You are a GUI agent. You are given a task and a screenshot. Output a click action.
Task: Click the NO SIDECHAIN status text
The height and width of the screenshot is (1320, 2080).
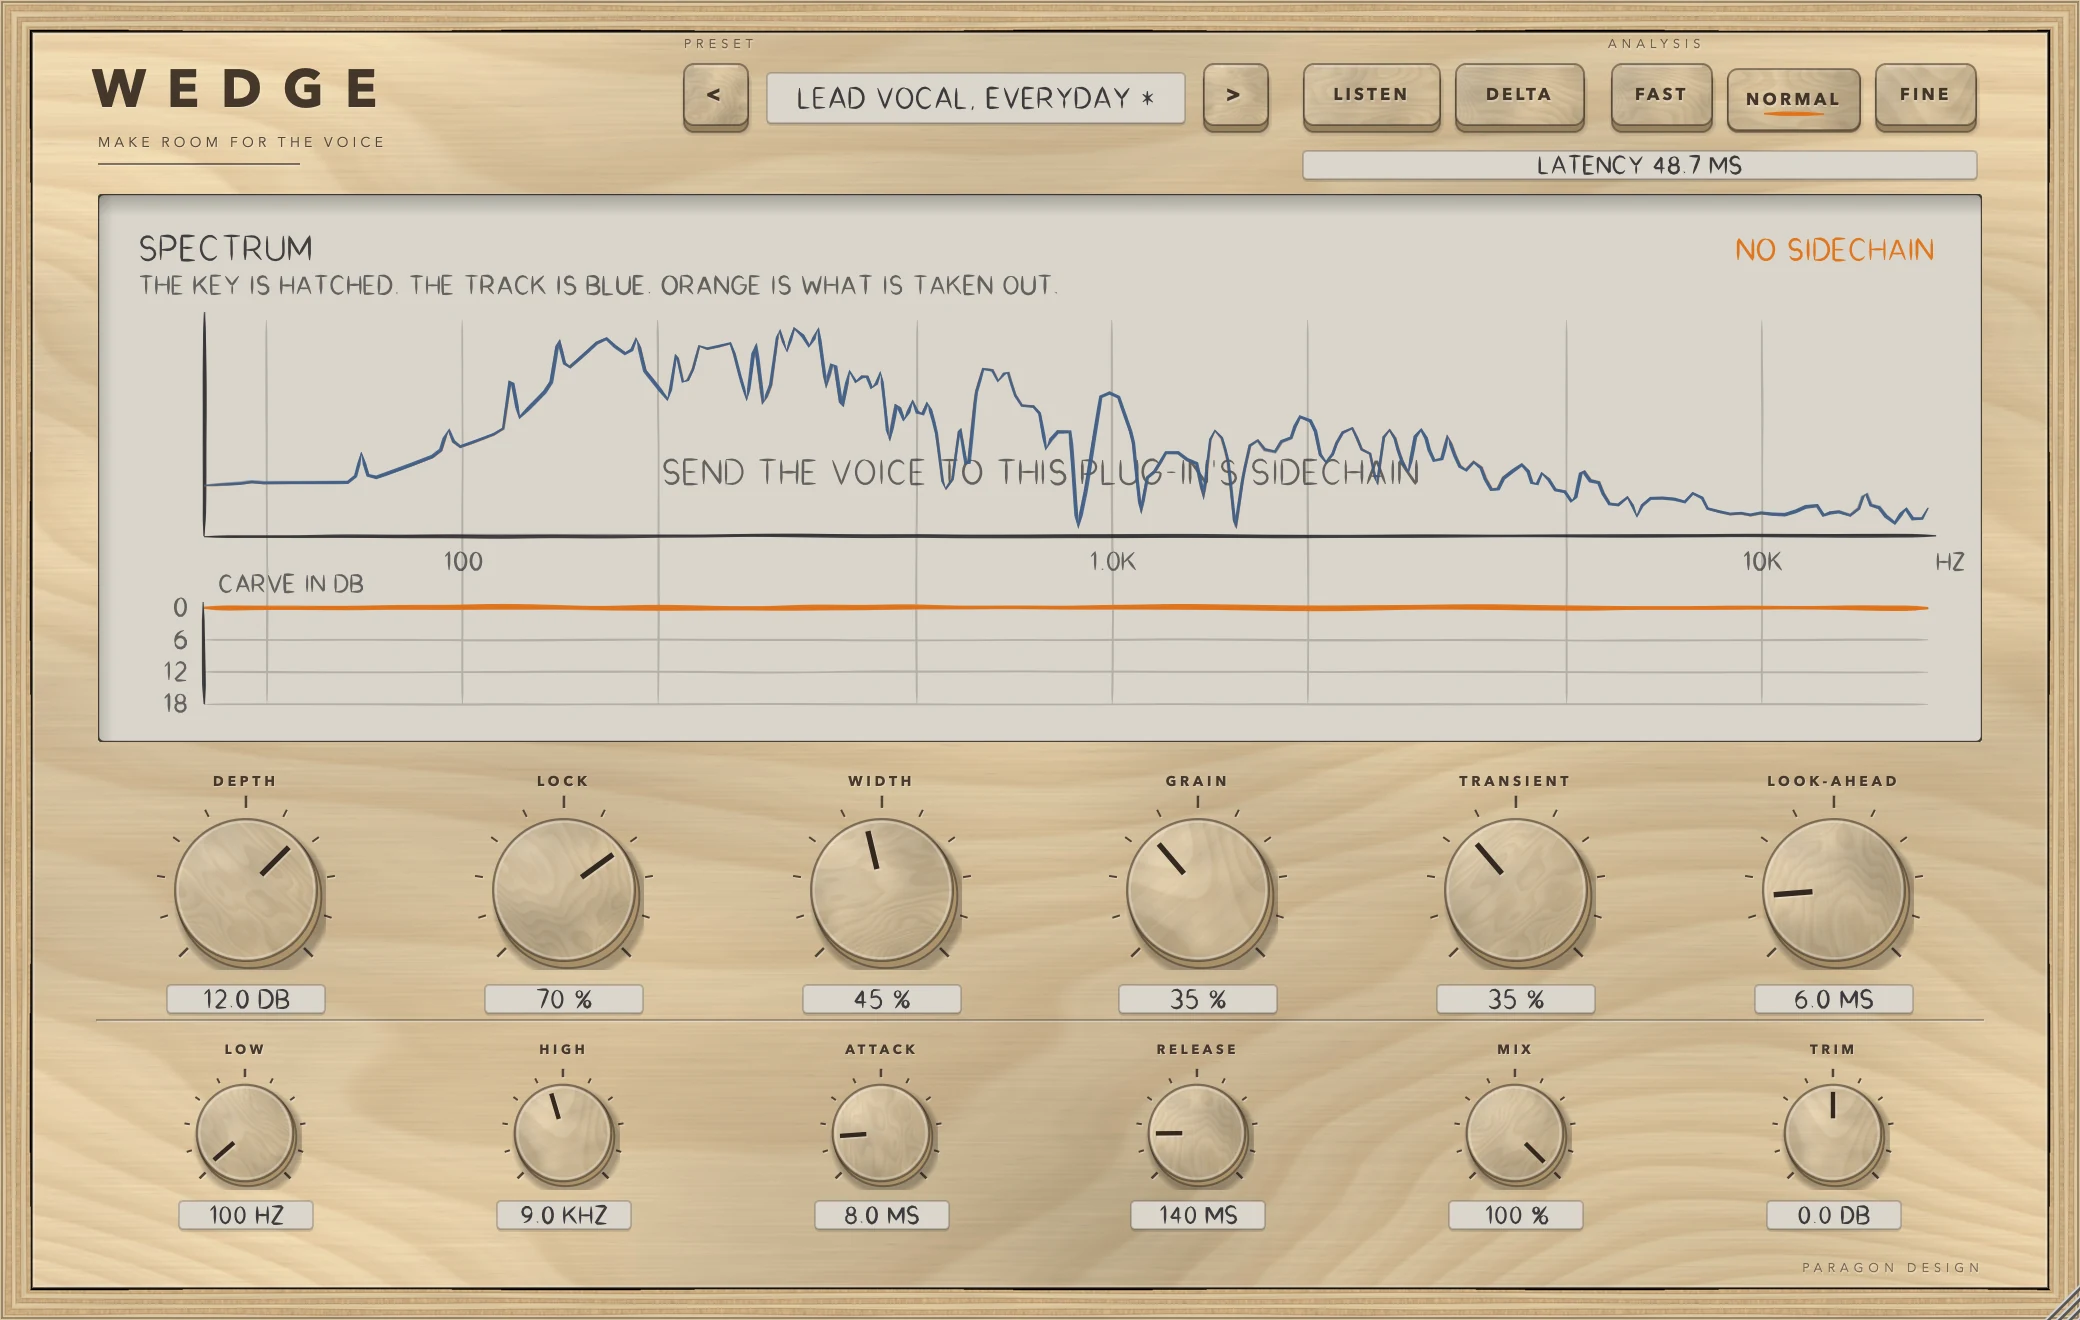click(x=1834, y=250)
